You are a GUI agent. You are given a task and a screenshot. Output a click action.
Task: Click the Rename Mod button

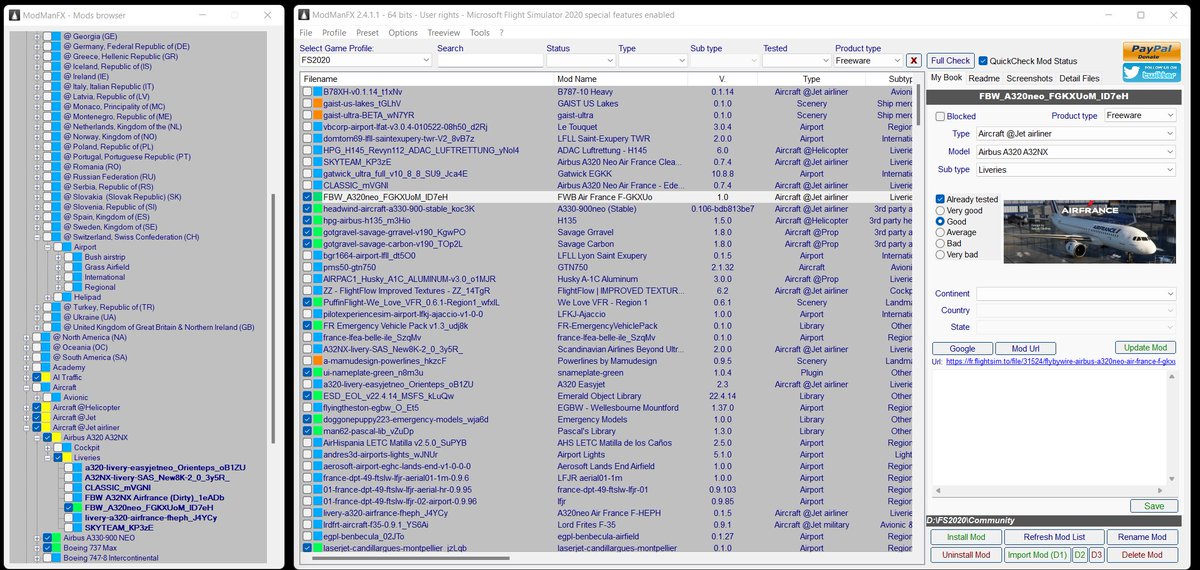[x=1142, y=537]
